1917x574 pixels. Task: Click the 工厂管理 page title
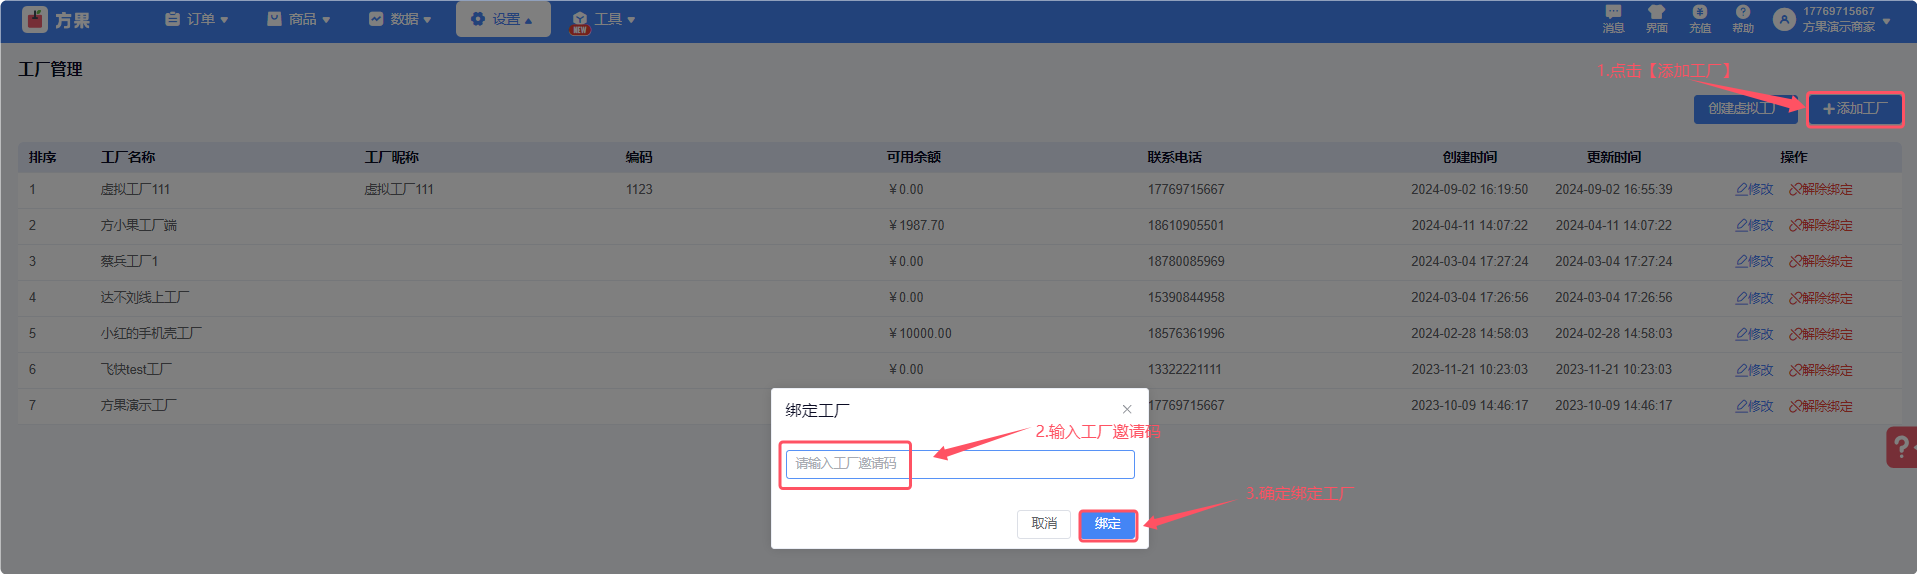50,69
